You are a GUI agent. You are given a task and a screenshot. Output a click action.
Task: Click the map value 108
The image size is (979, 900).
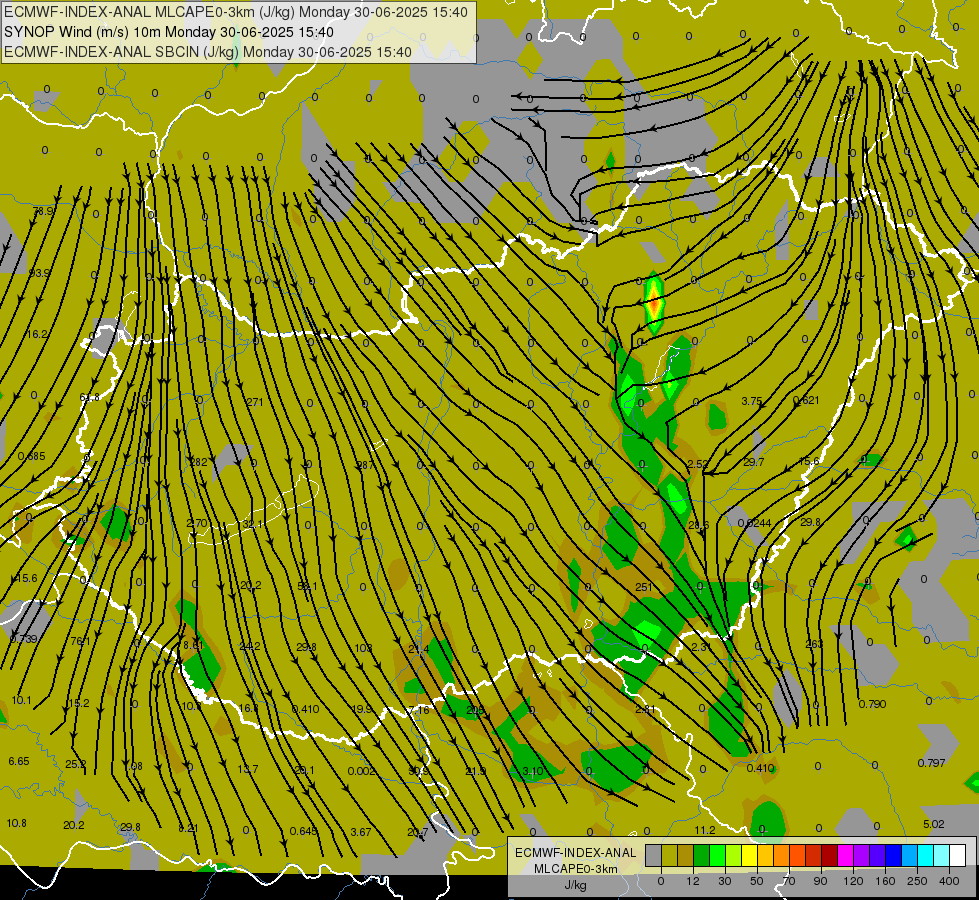pyautogui.click(x=363, y=648)
